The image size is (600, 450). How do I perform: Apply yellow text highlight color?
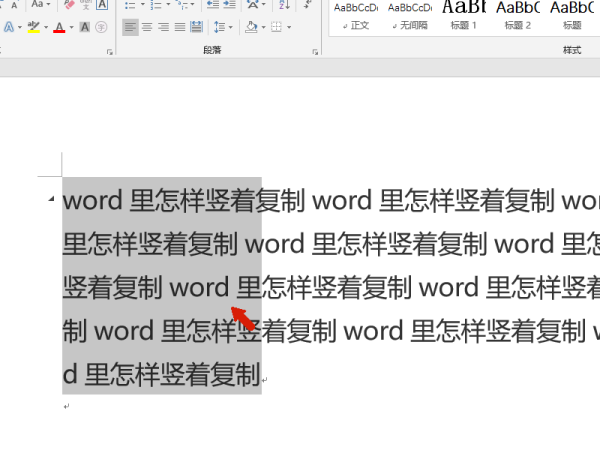point(34,27)
